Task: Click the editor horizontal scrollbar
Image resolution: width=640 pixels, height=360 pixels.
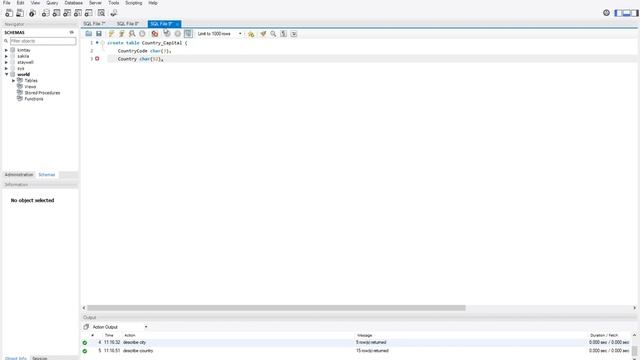Action: (x=276, y=308)
